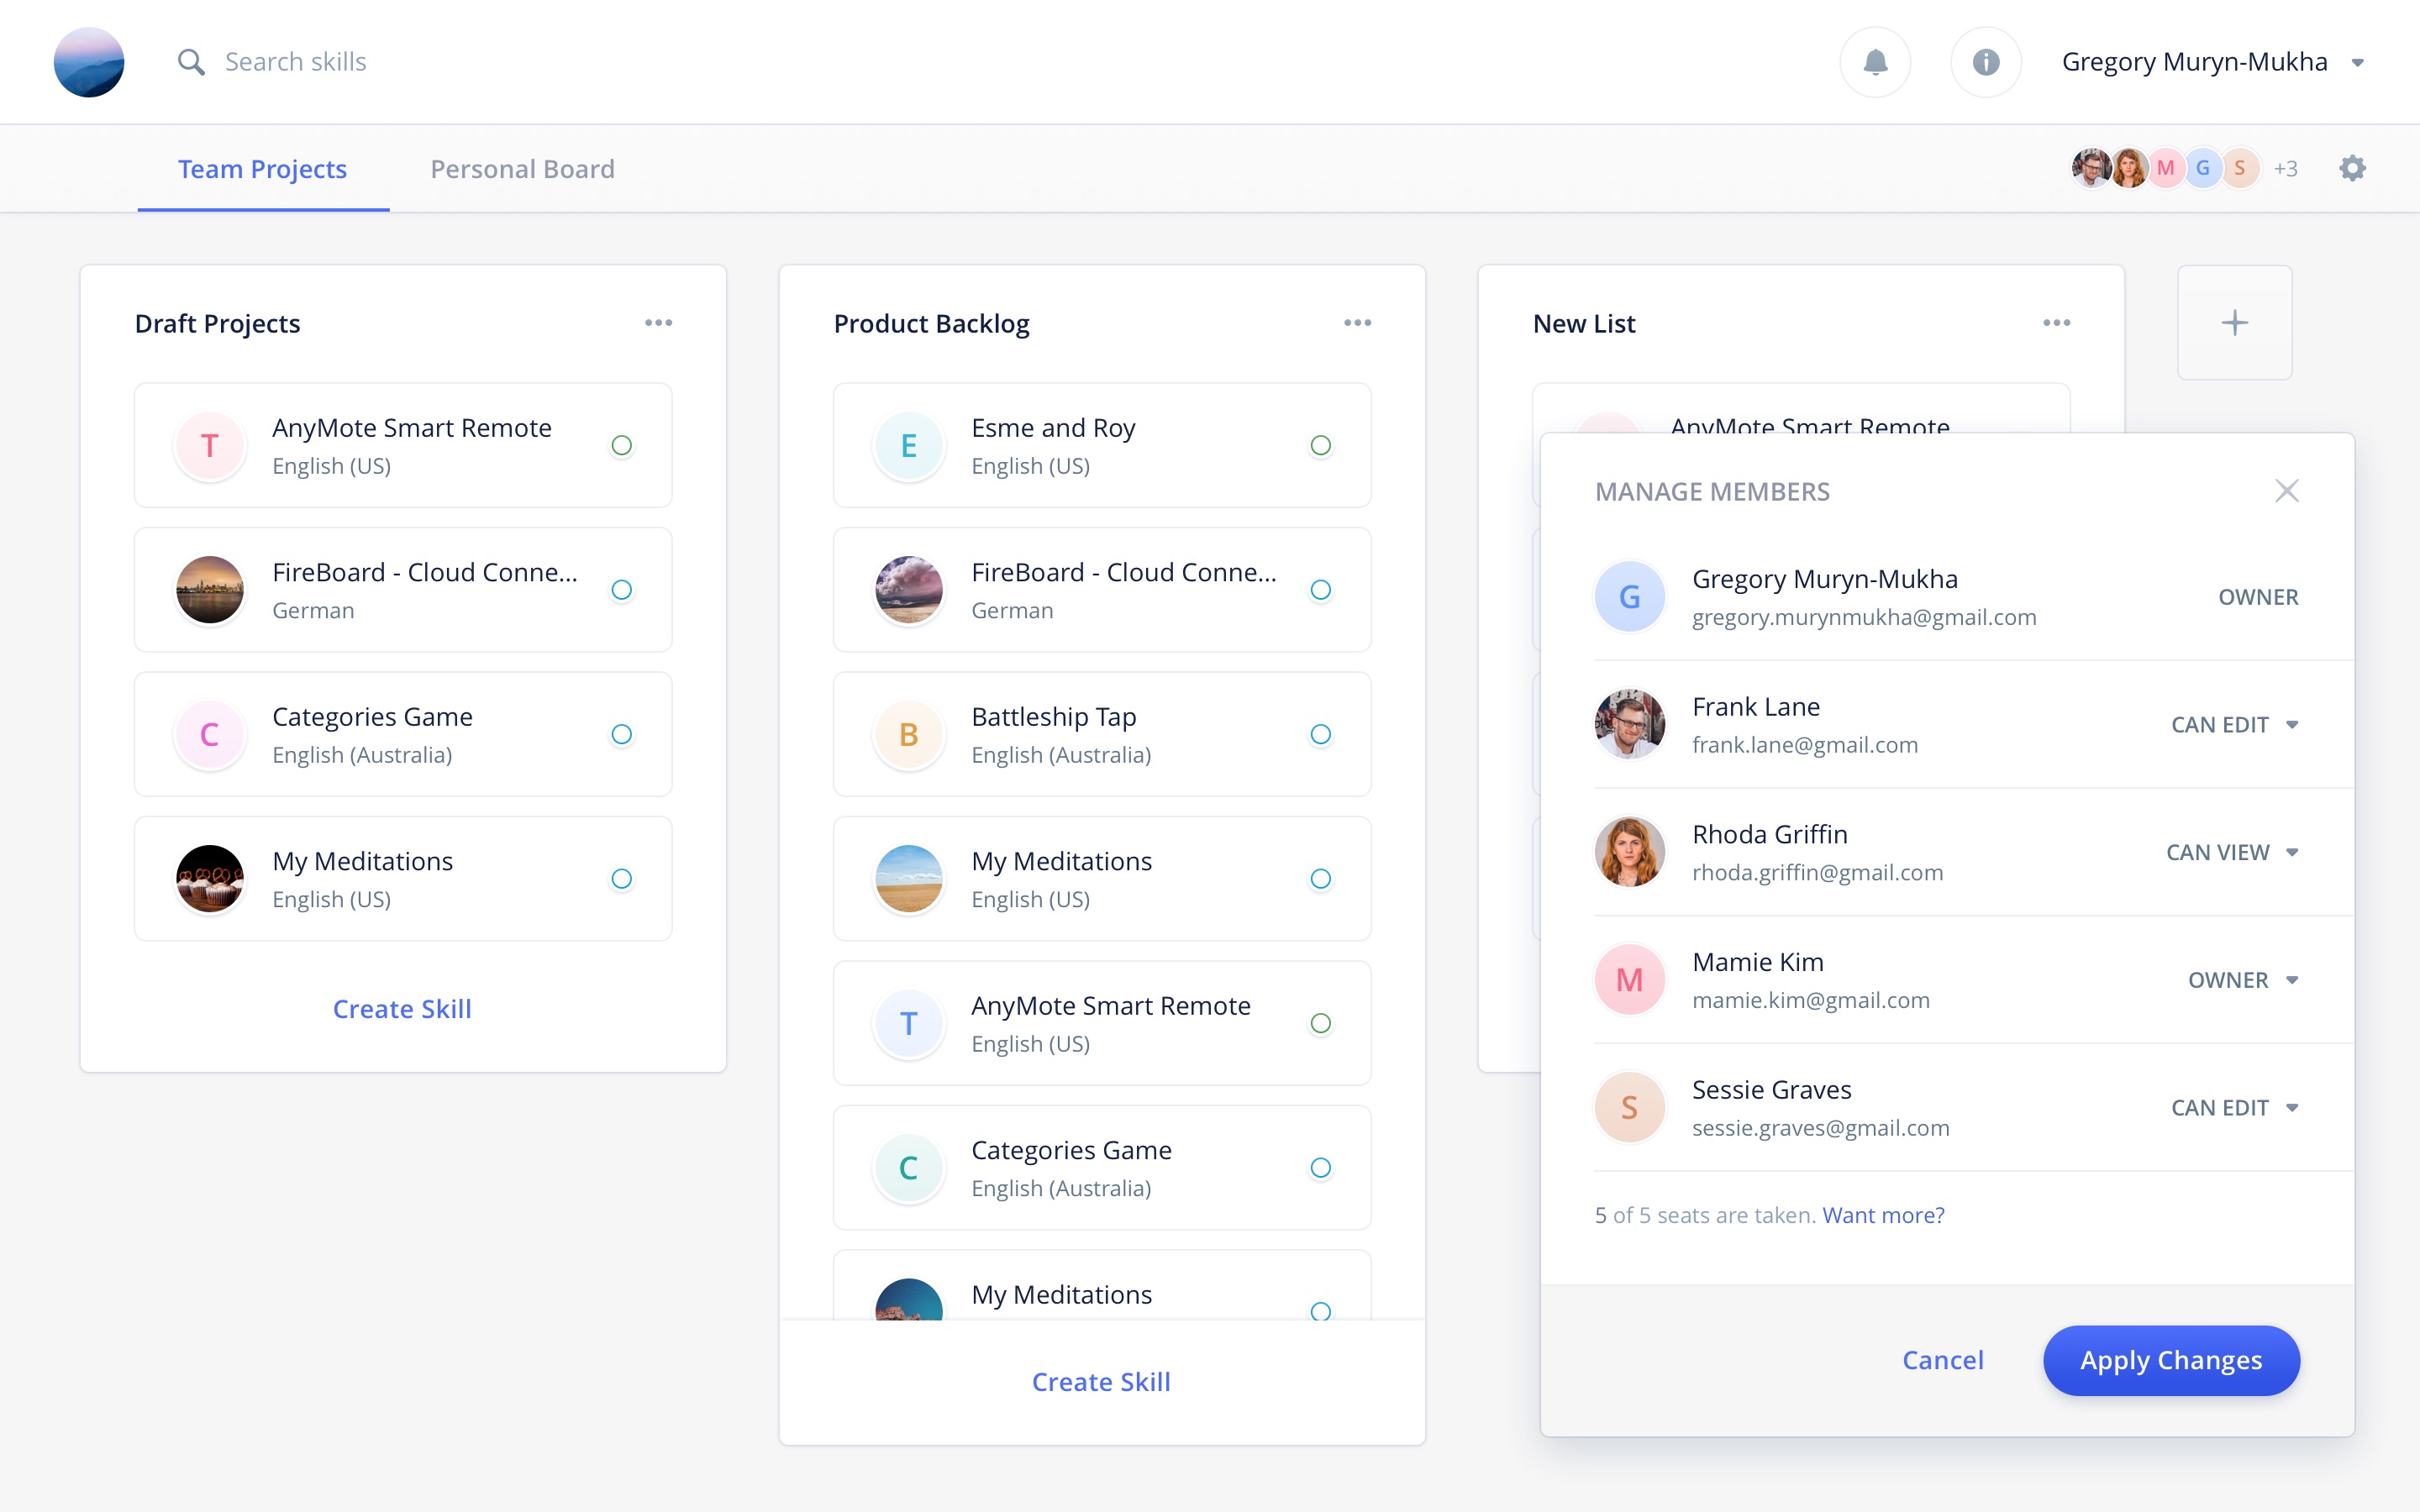Switch to the Personal Board tab

click(522, 169)
